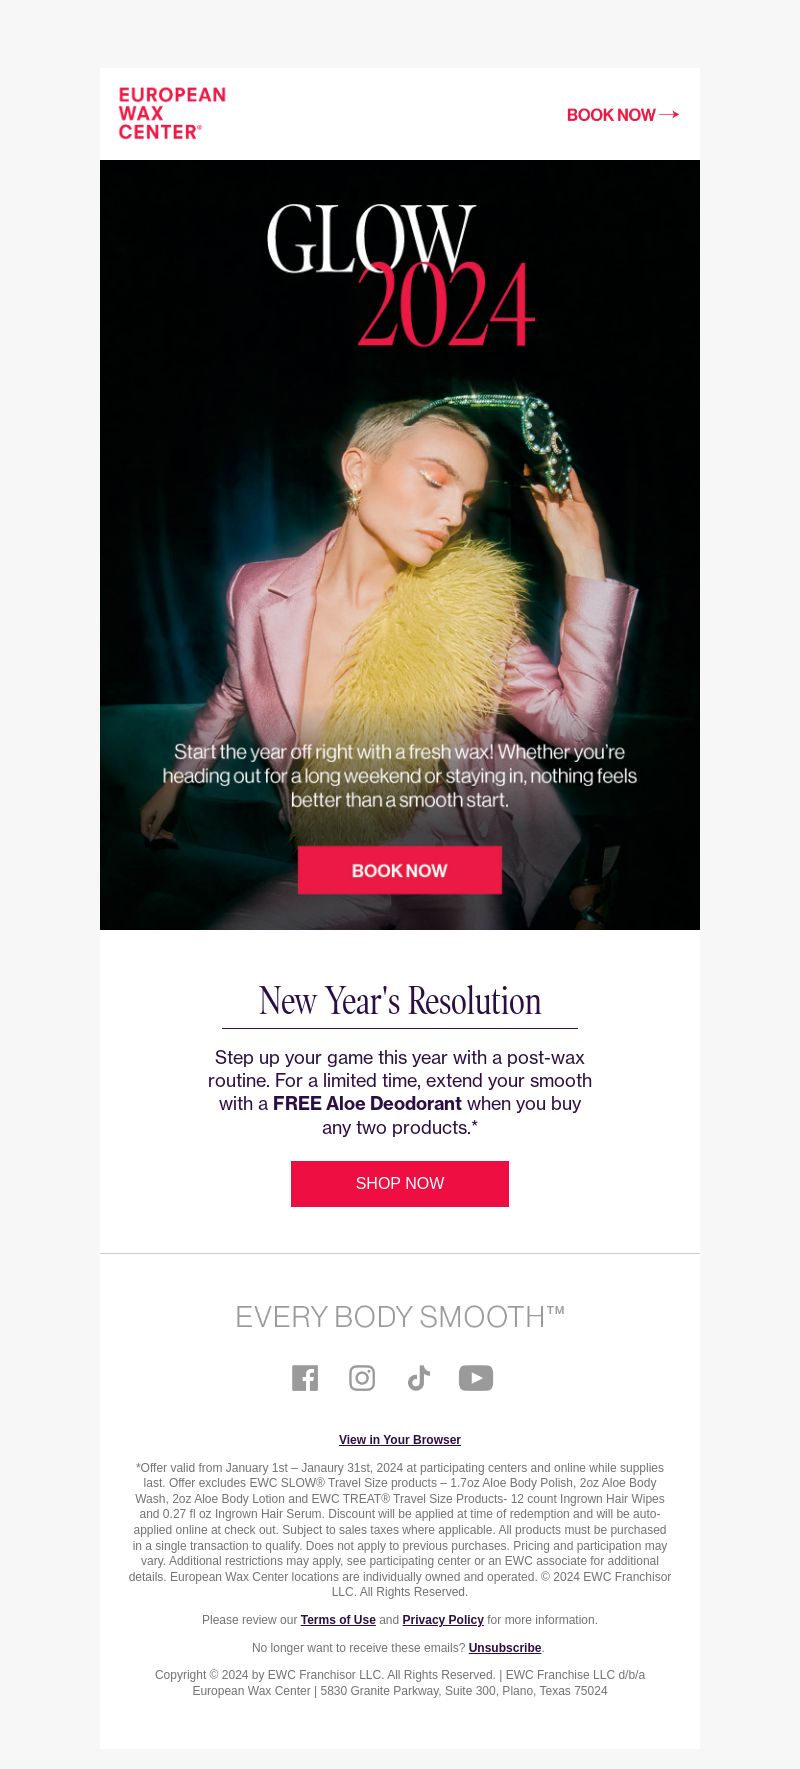This screenshot has width=800, height=1769.
Task: Open the View in Your Browser link
Action: coord(400,1440)
